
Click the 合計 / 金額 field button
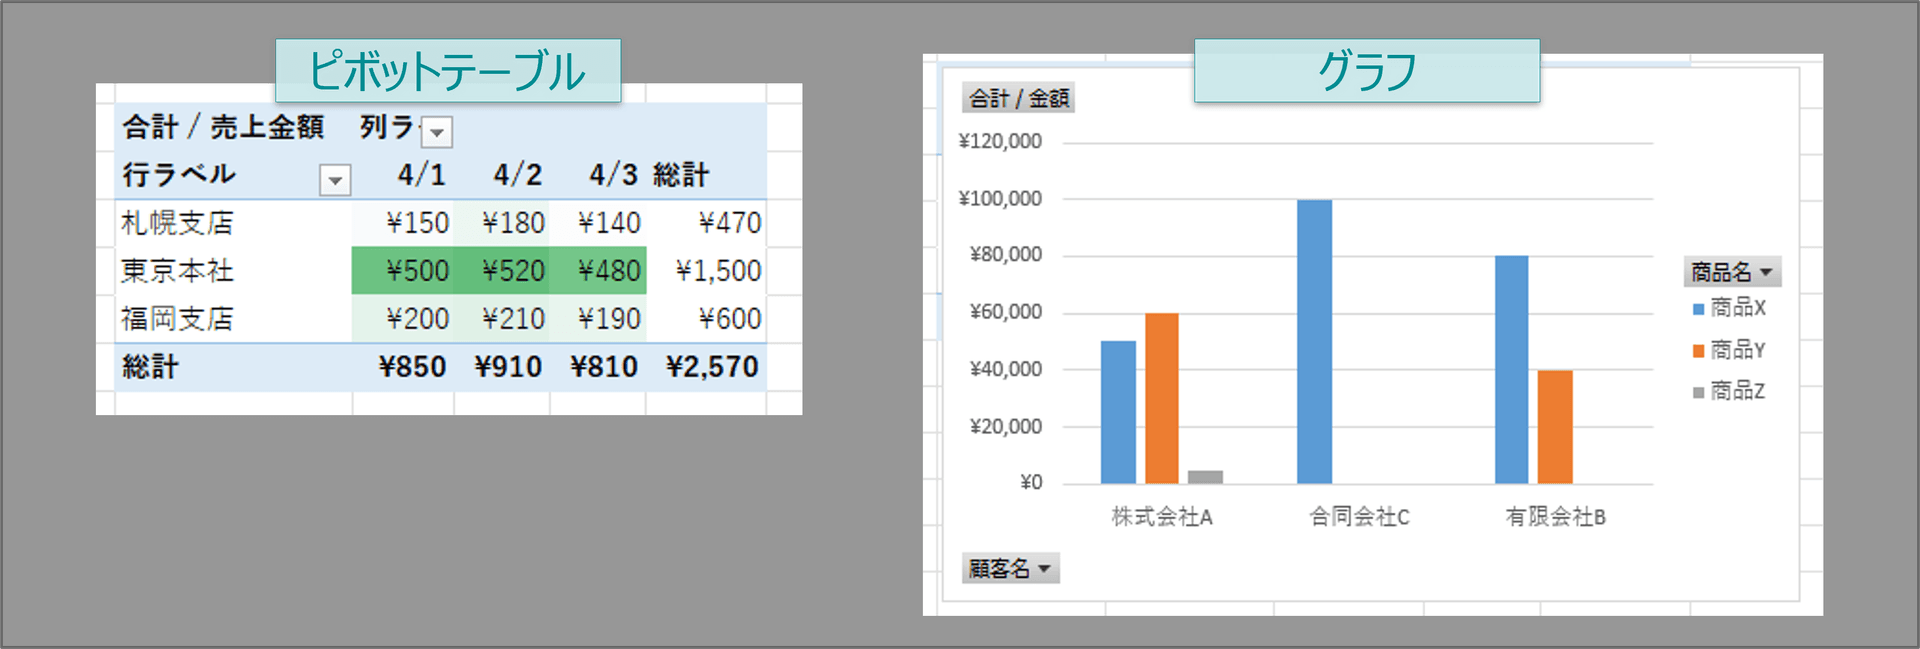pyautogui.click(x=1018, y=98)
